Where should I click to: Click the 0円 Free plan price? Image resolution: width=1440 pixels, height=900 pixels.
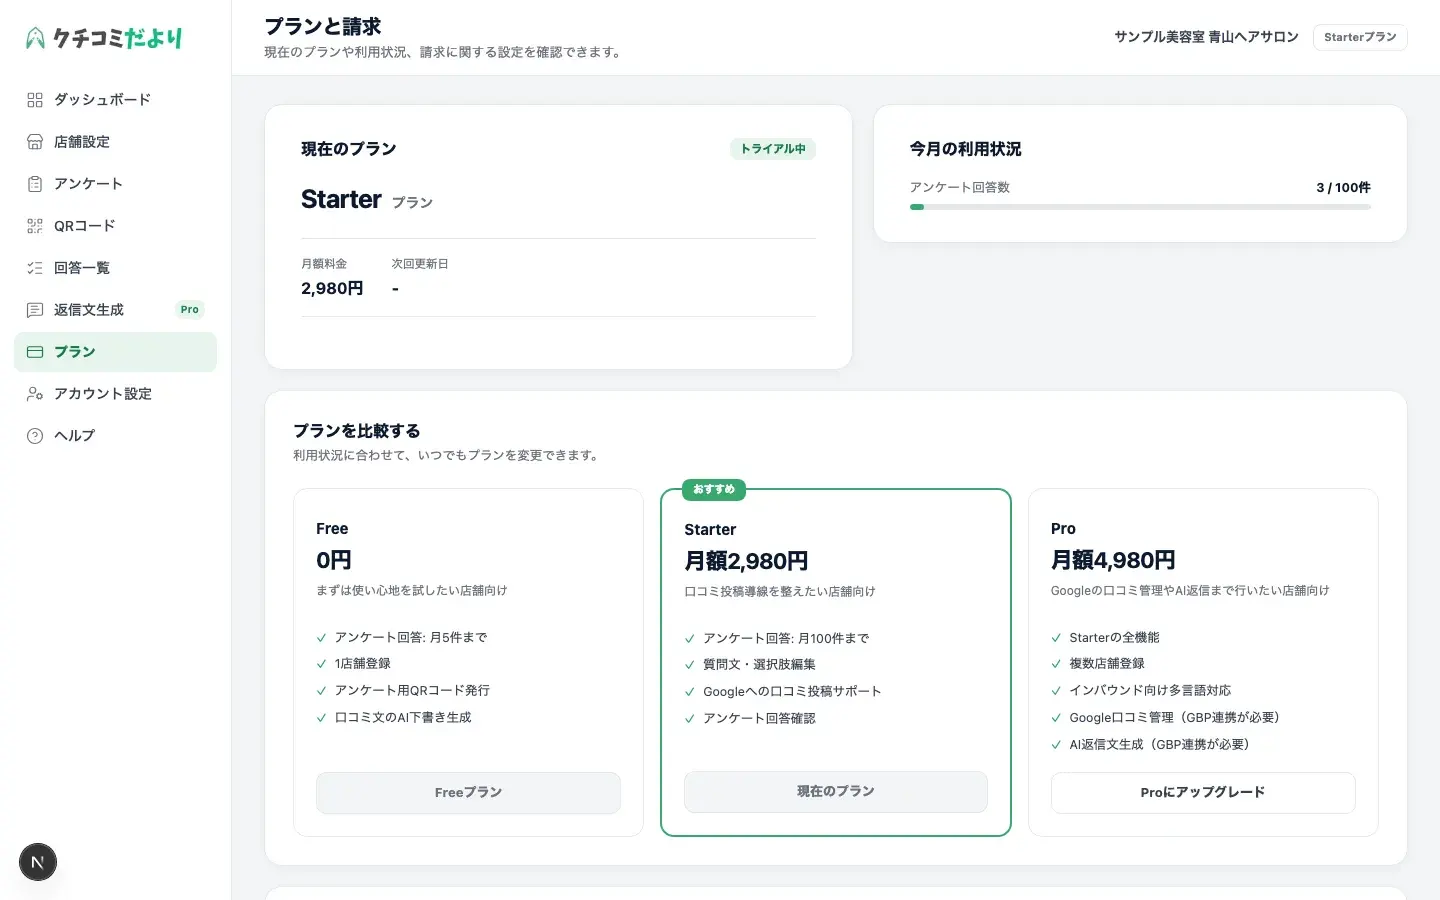coord(334,560)
